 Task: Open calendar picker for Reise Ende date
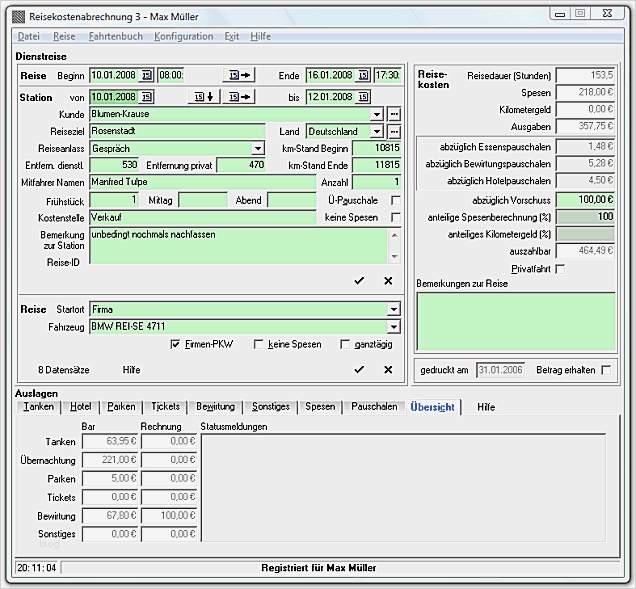click(363, 75)
